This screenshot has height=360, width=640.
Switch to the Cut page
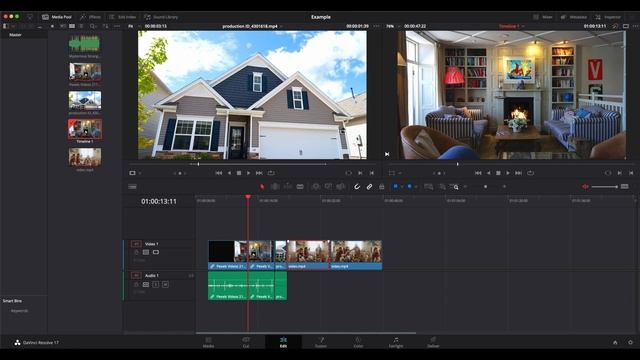pyautogui.click(x=246, y=342)
